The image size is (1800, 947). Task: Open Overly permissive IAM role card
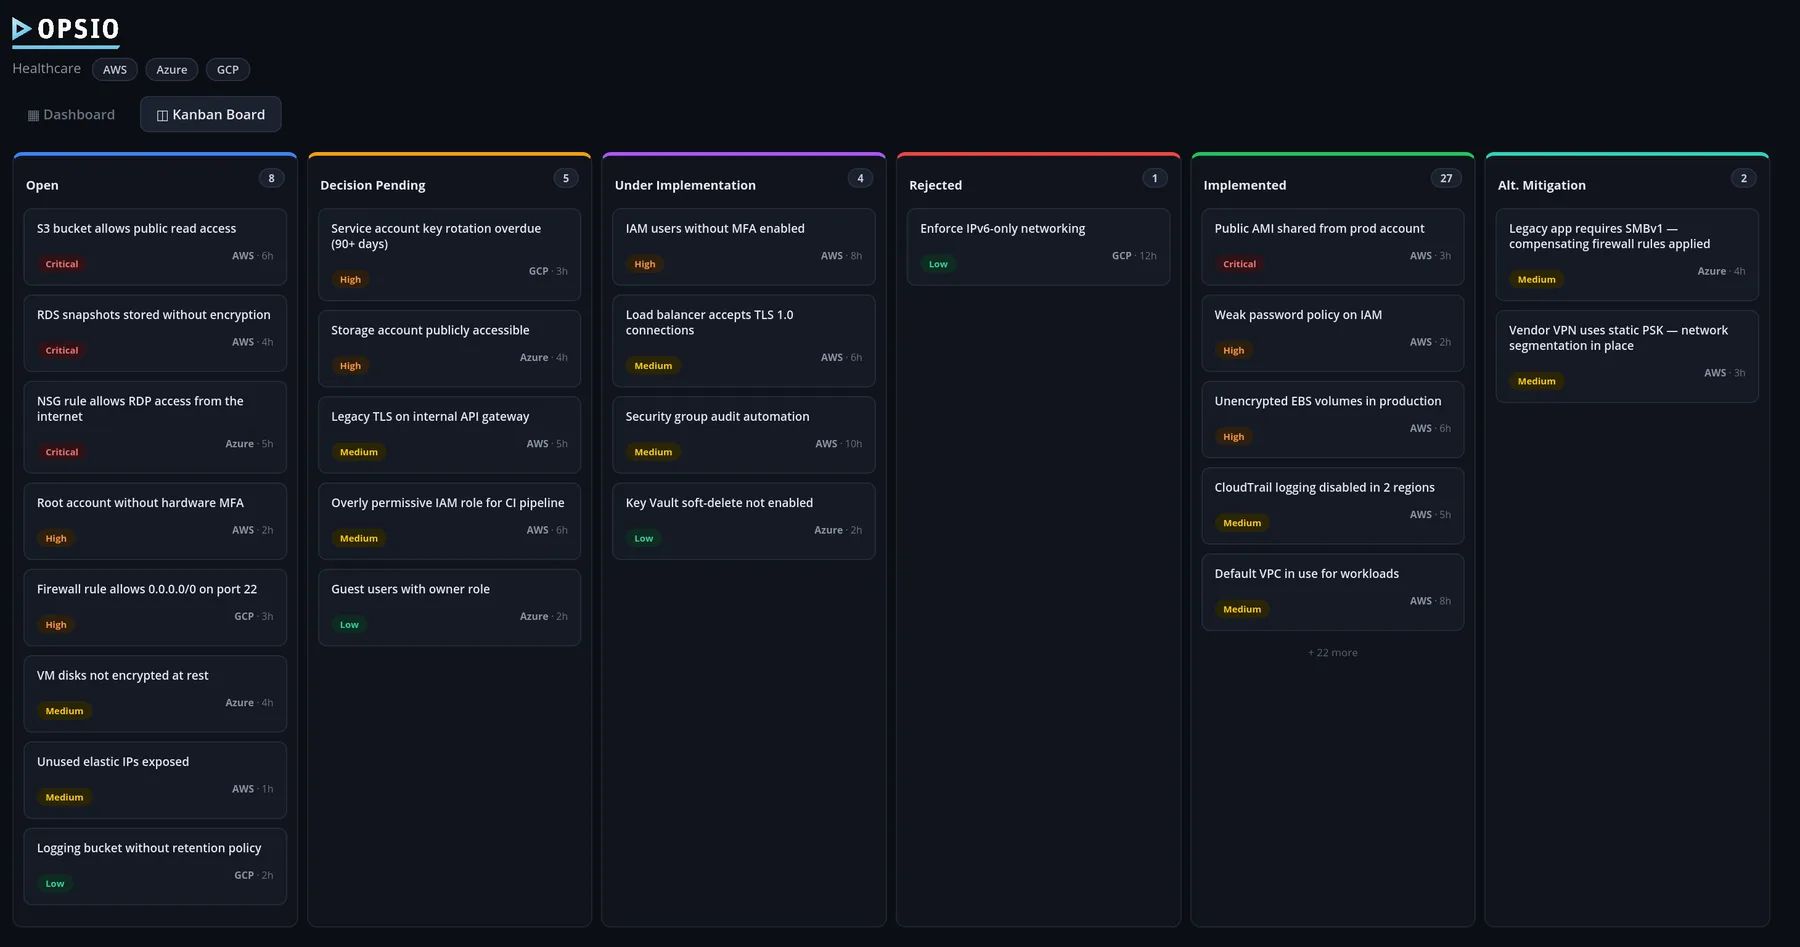coord(449,521)
